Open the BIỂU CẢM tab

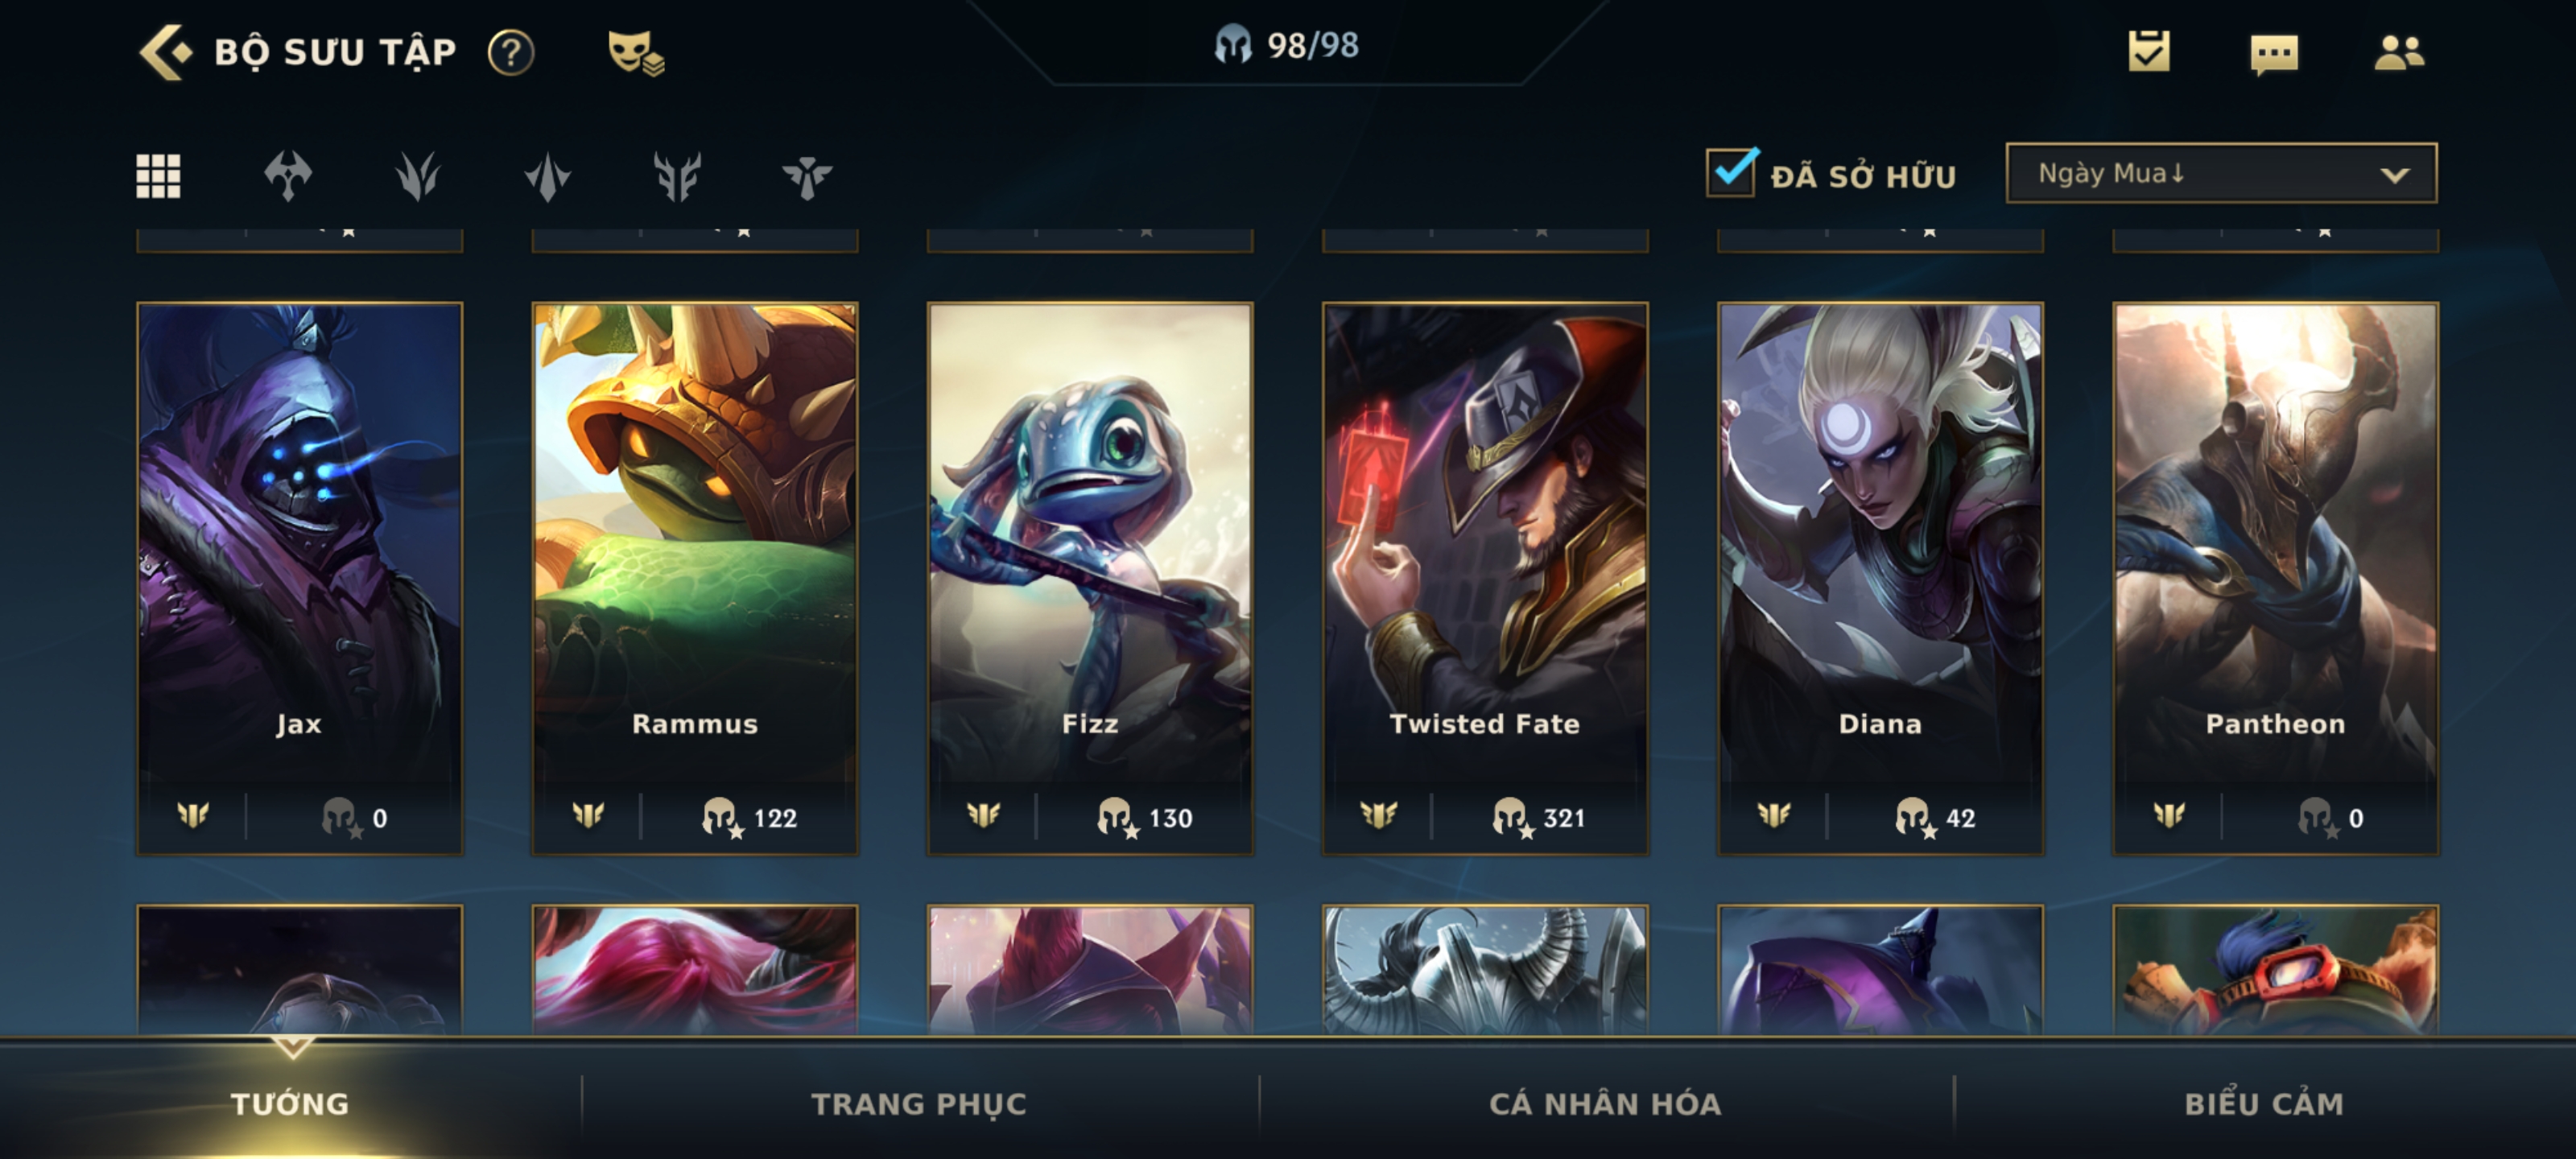point(2264,1104)
